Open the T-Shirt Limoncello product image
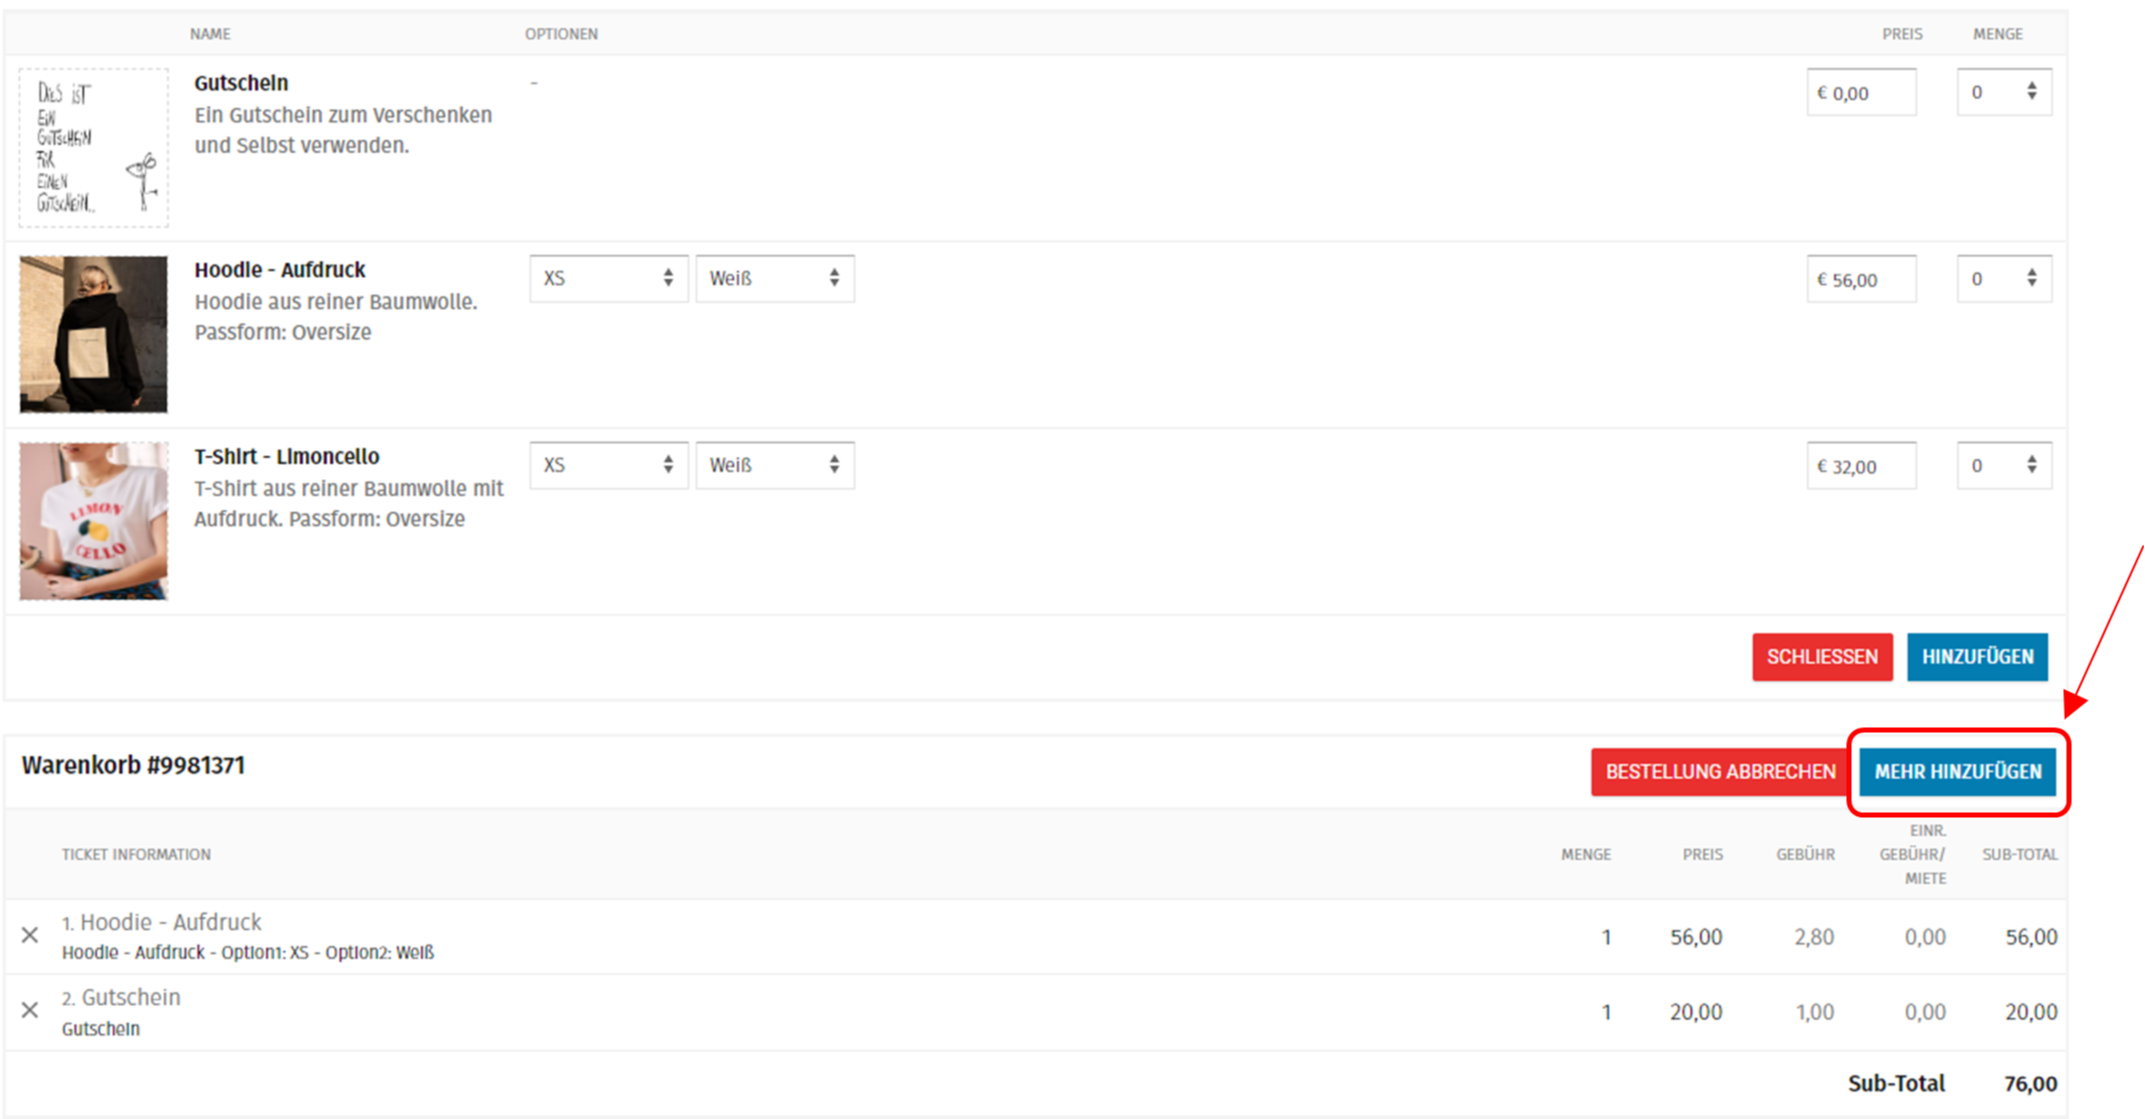The width and height of the screenshot is (2145, 1119). click(x=94, y=521)
